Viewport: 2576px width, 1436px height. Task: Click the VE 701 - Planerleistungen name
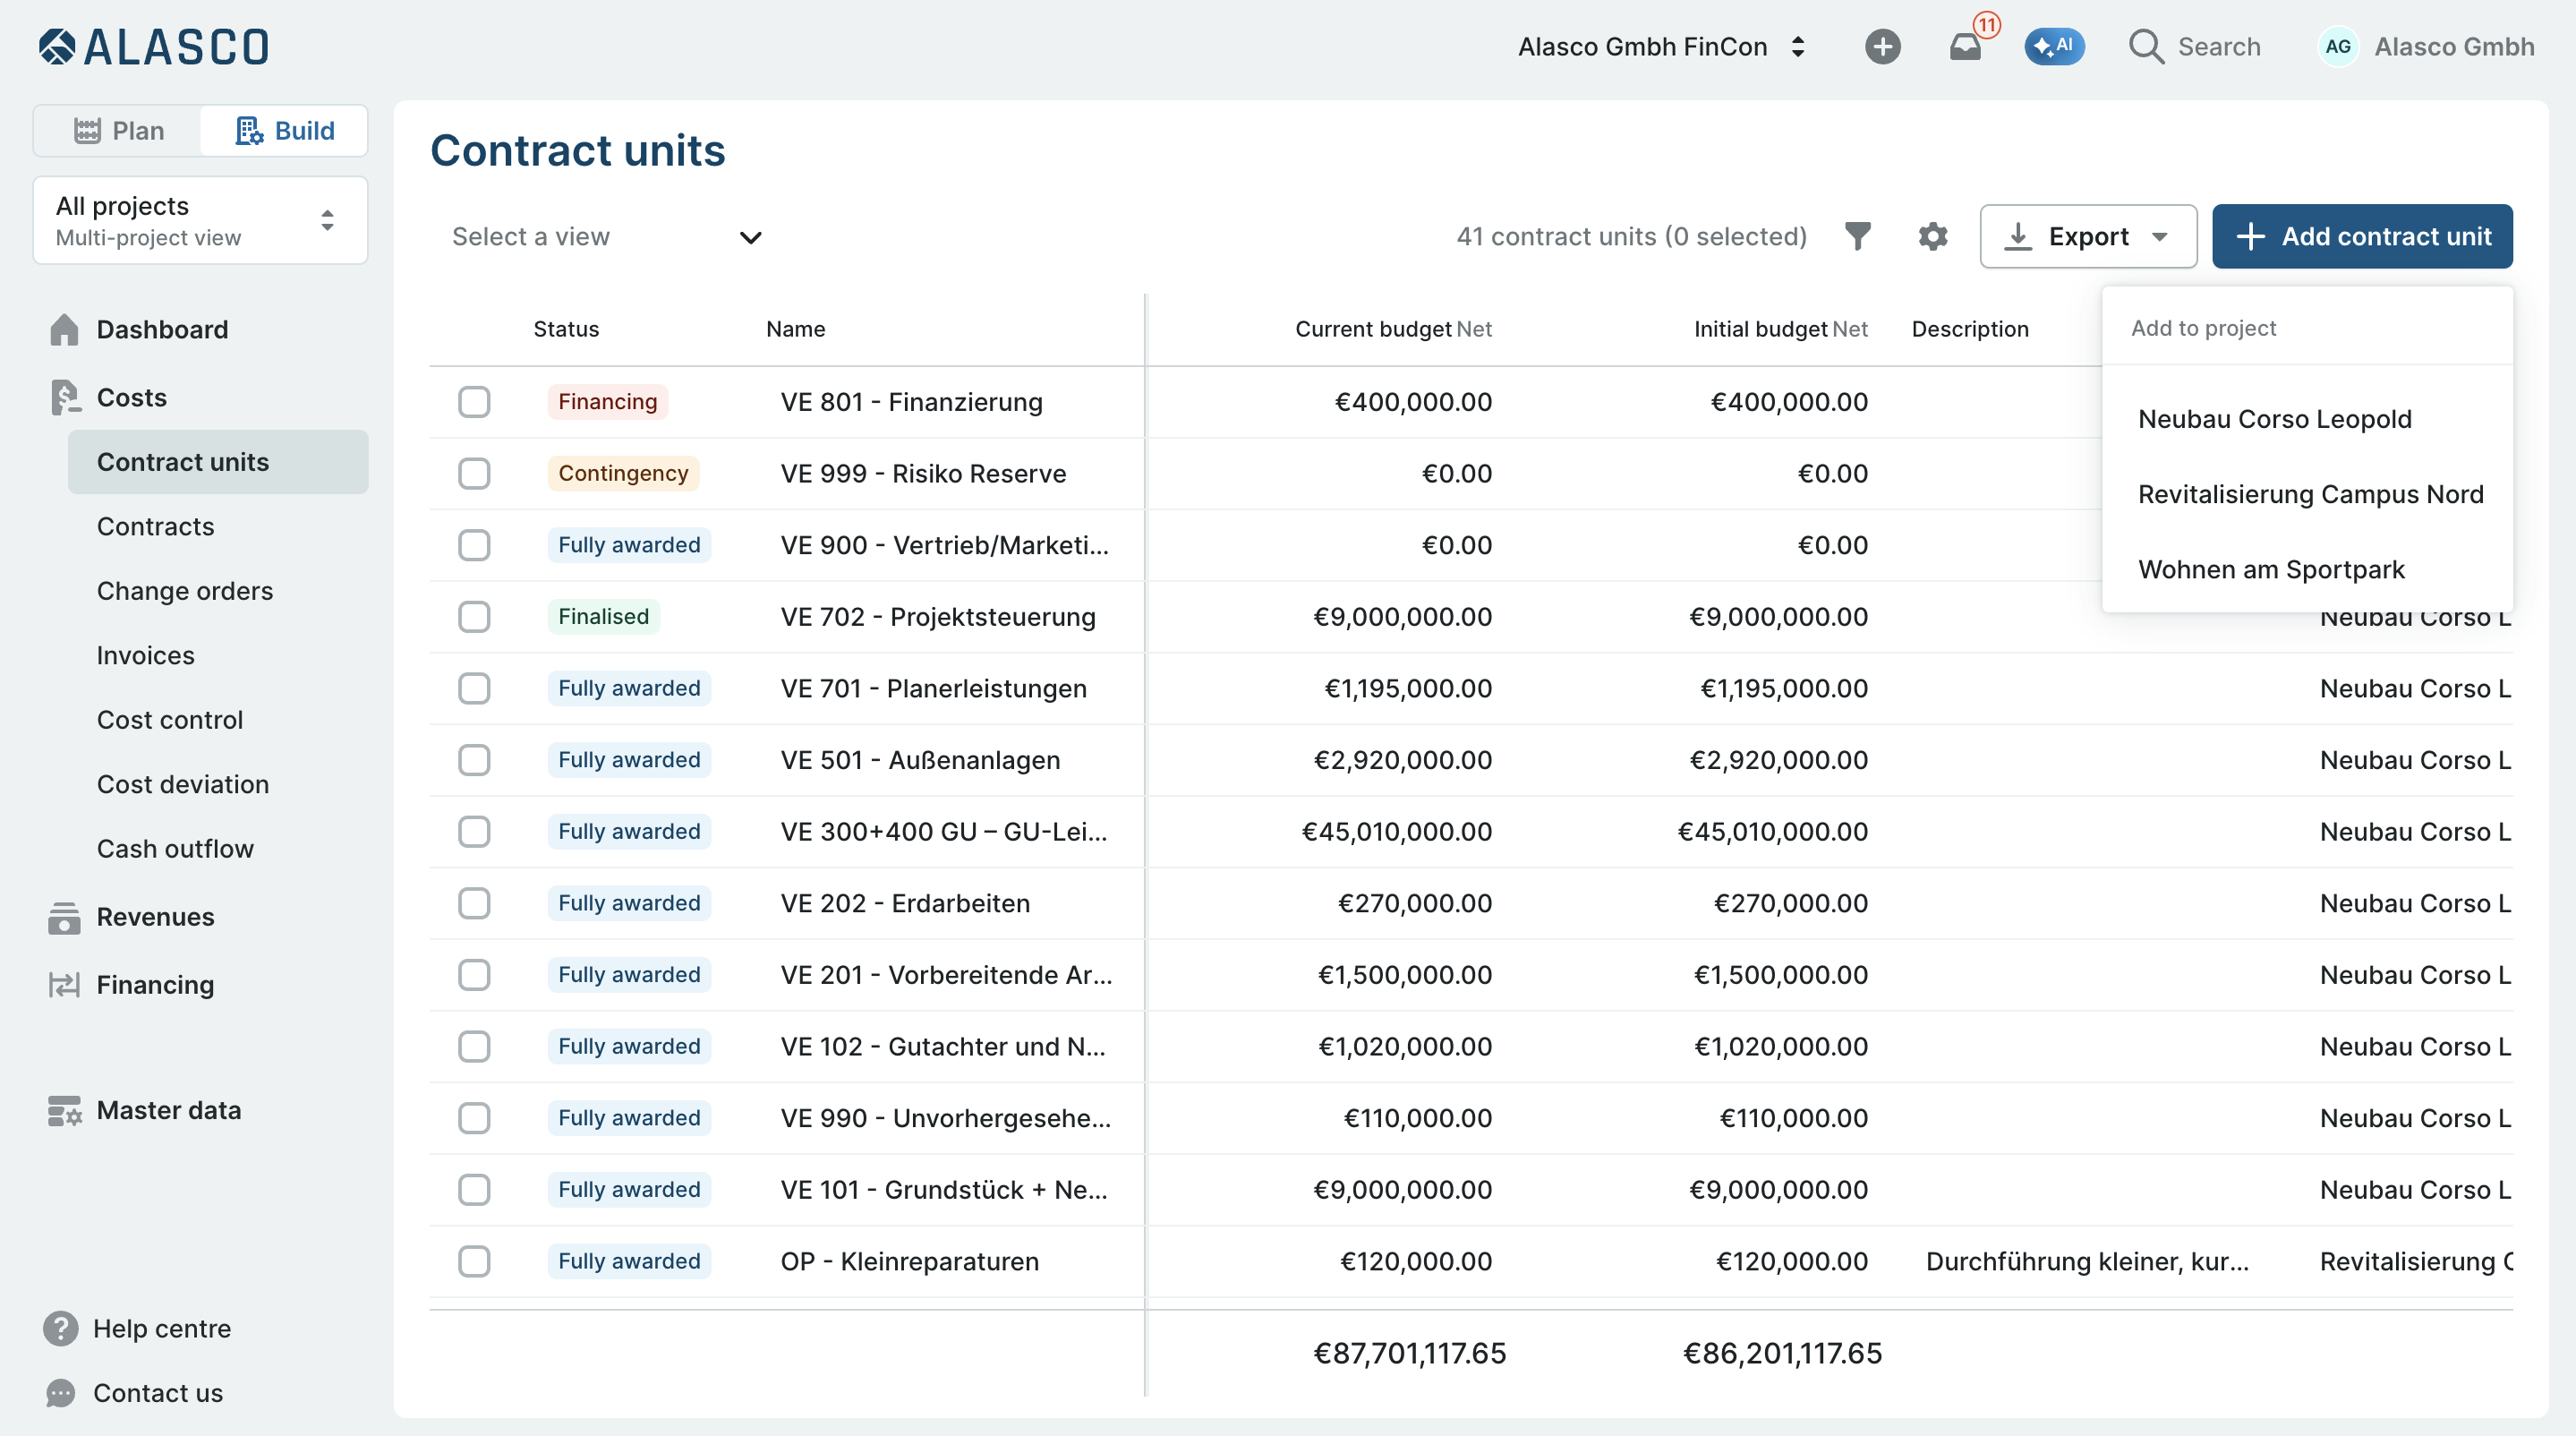933,689
